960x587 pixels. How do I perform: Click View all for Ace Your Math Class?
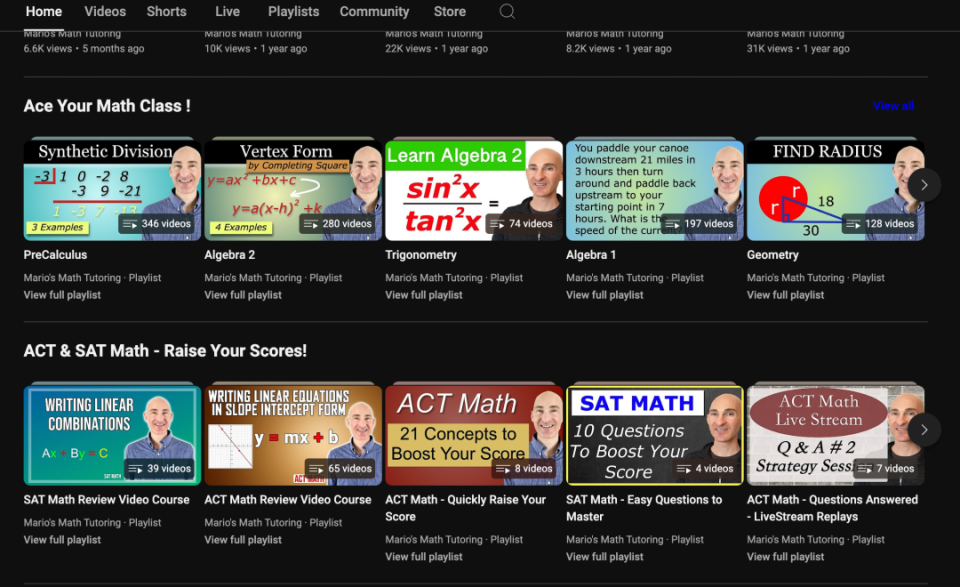[x=893, y=106]
